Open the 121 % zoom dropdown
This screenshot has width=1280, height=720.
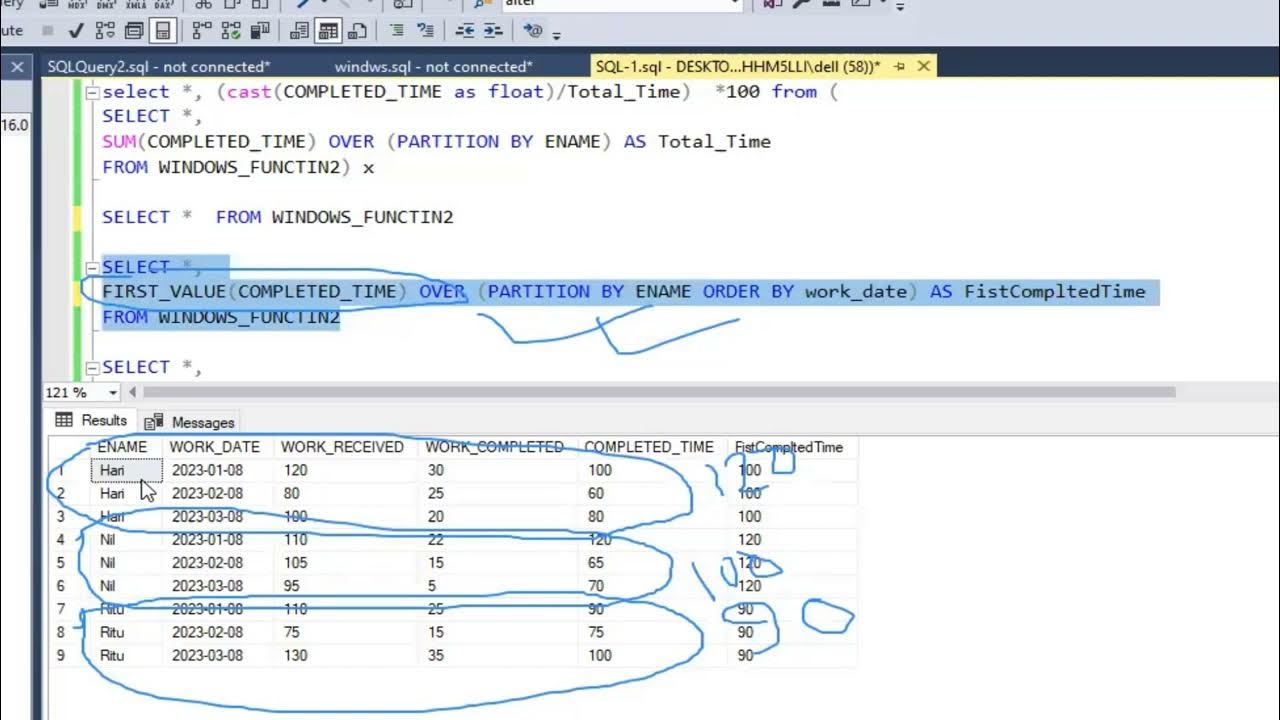(x=112, y=393)
